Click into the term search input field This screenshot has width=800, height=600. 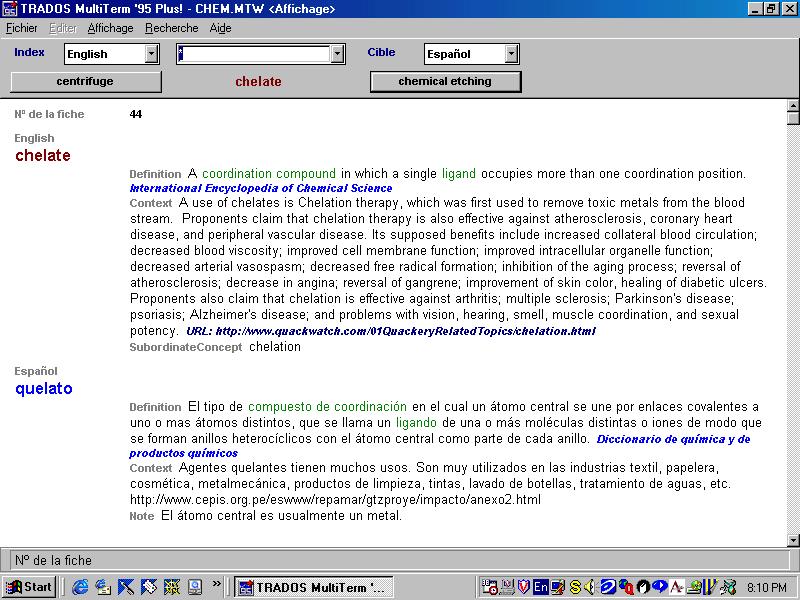point(254,54)
